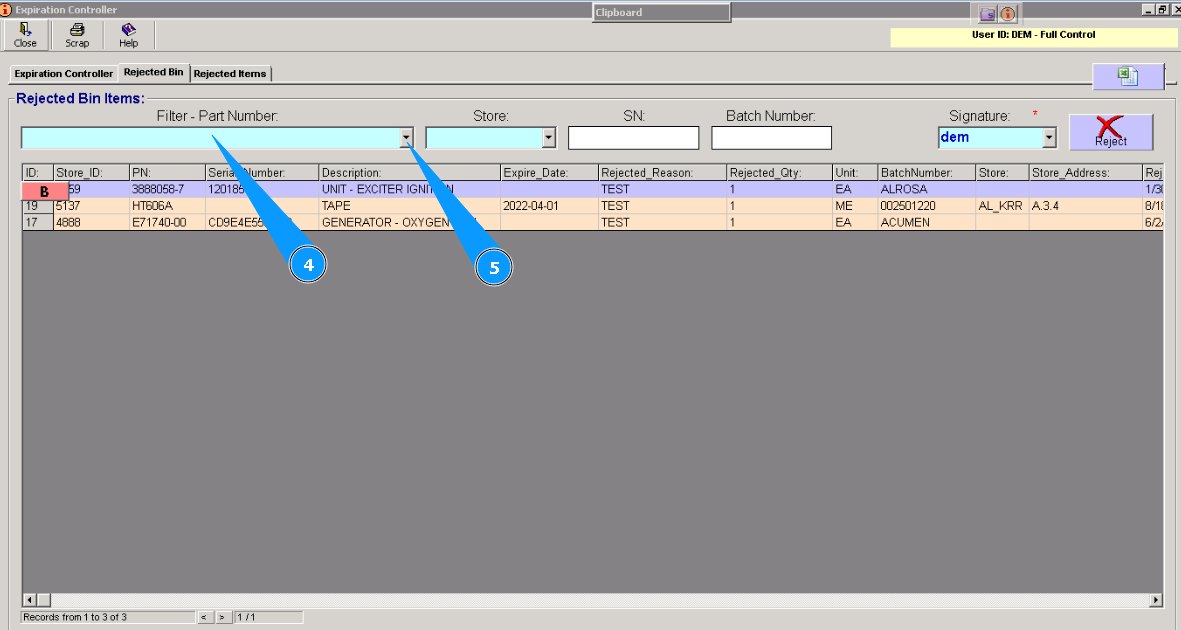This screenshot has height=630, width=1181.
Task: Expand Filter - Part Number dropdown arrow
Action: tap(406, 138)
